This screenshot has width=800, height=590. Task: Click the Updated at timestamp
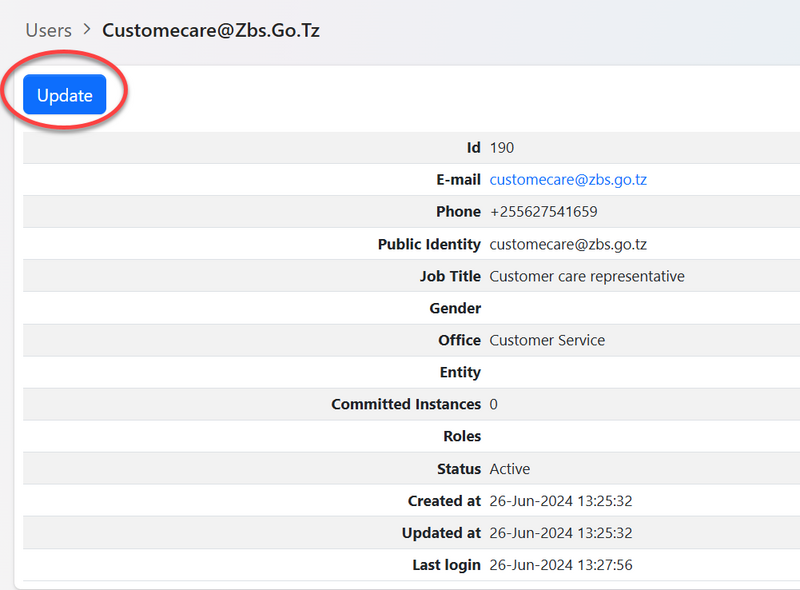coord(560,533)
